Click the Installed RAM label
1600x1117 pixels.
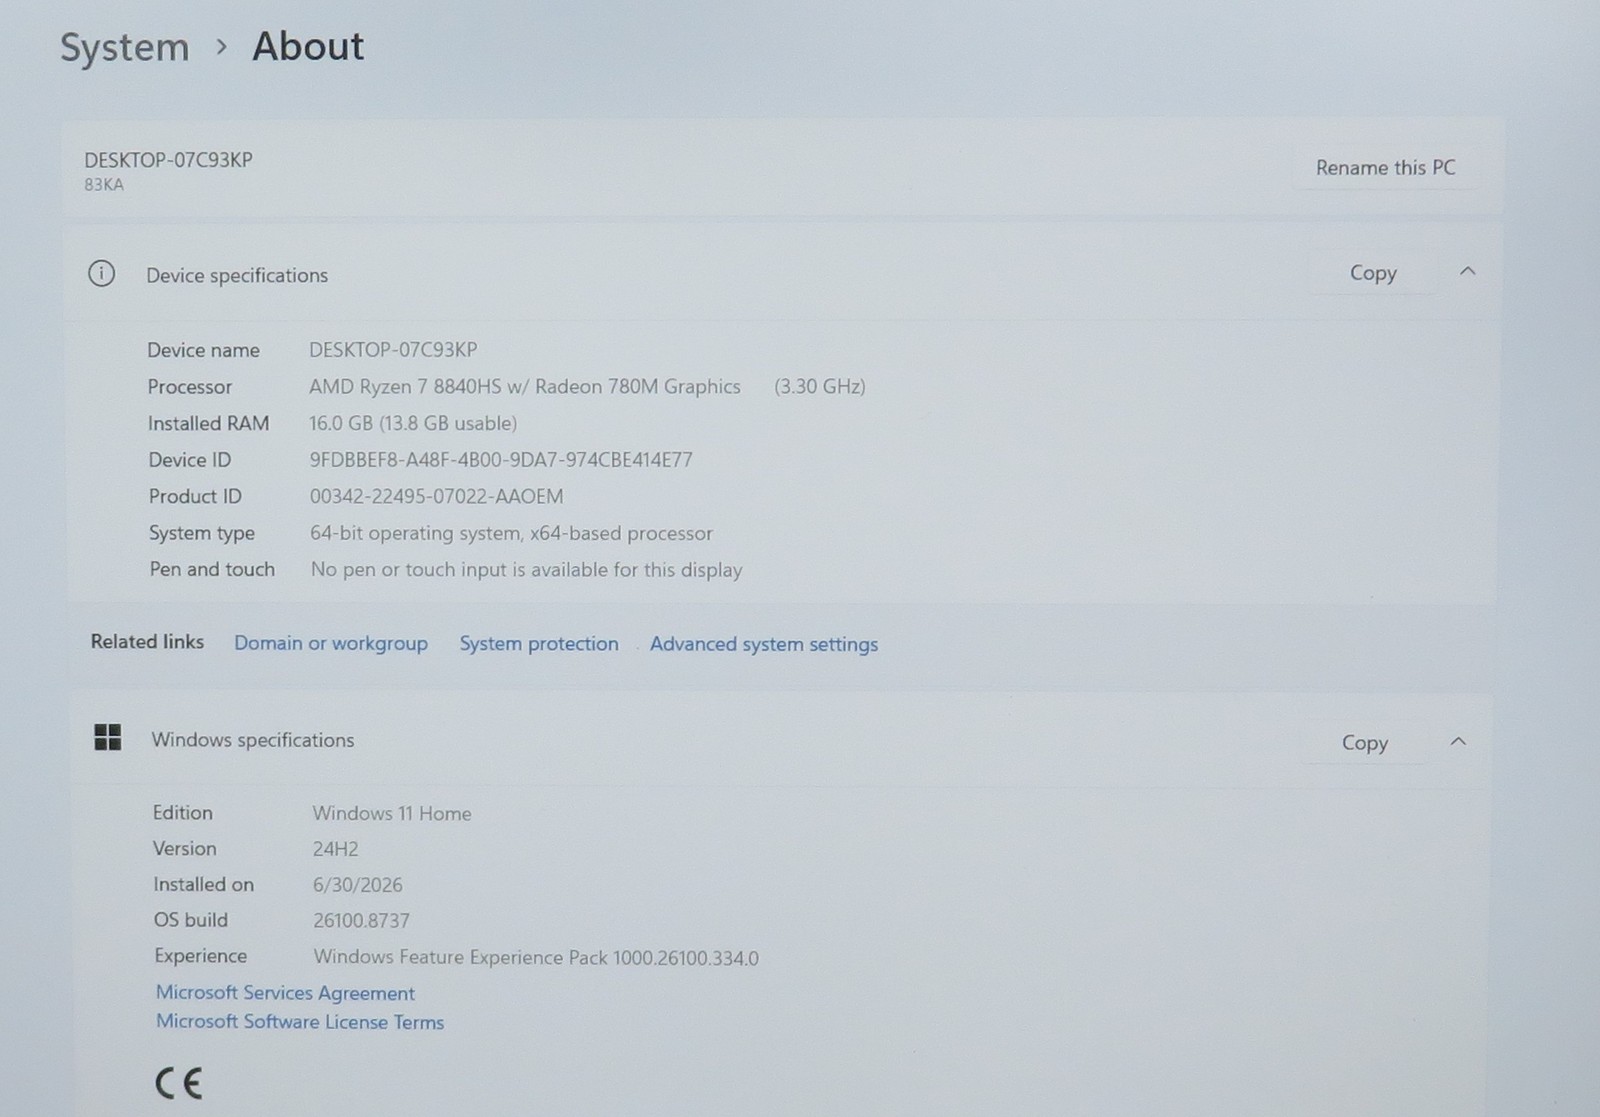click(208, 423)
